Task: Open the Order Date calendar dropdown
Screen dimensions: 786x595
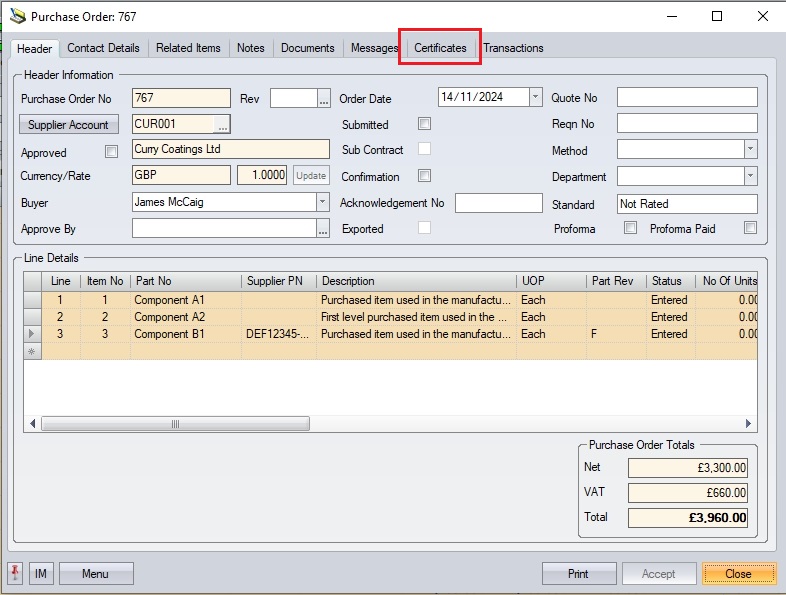Action: click(535, 97)
